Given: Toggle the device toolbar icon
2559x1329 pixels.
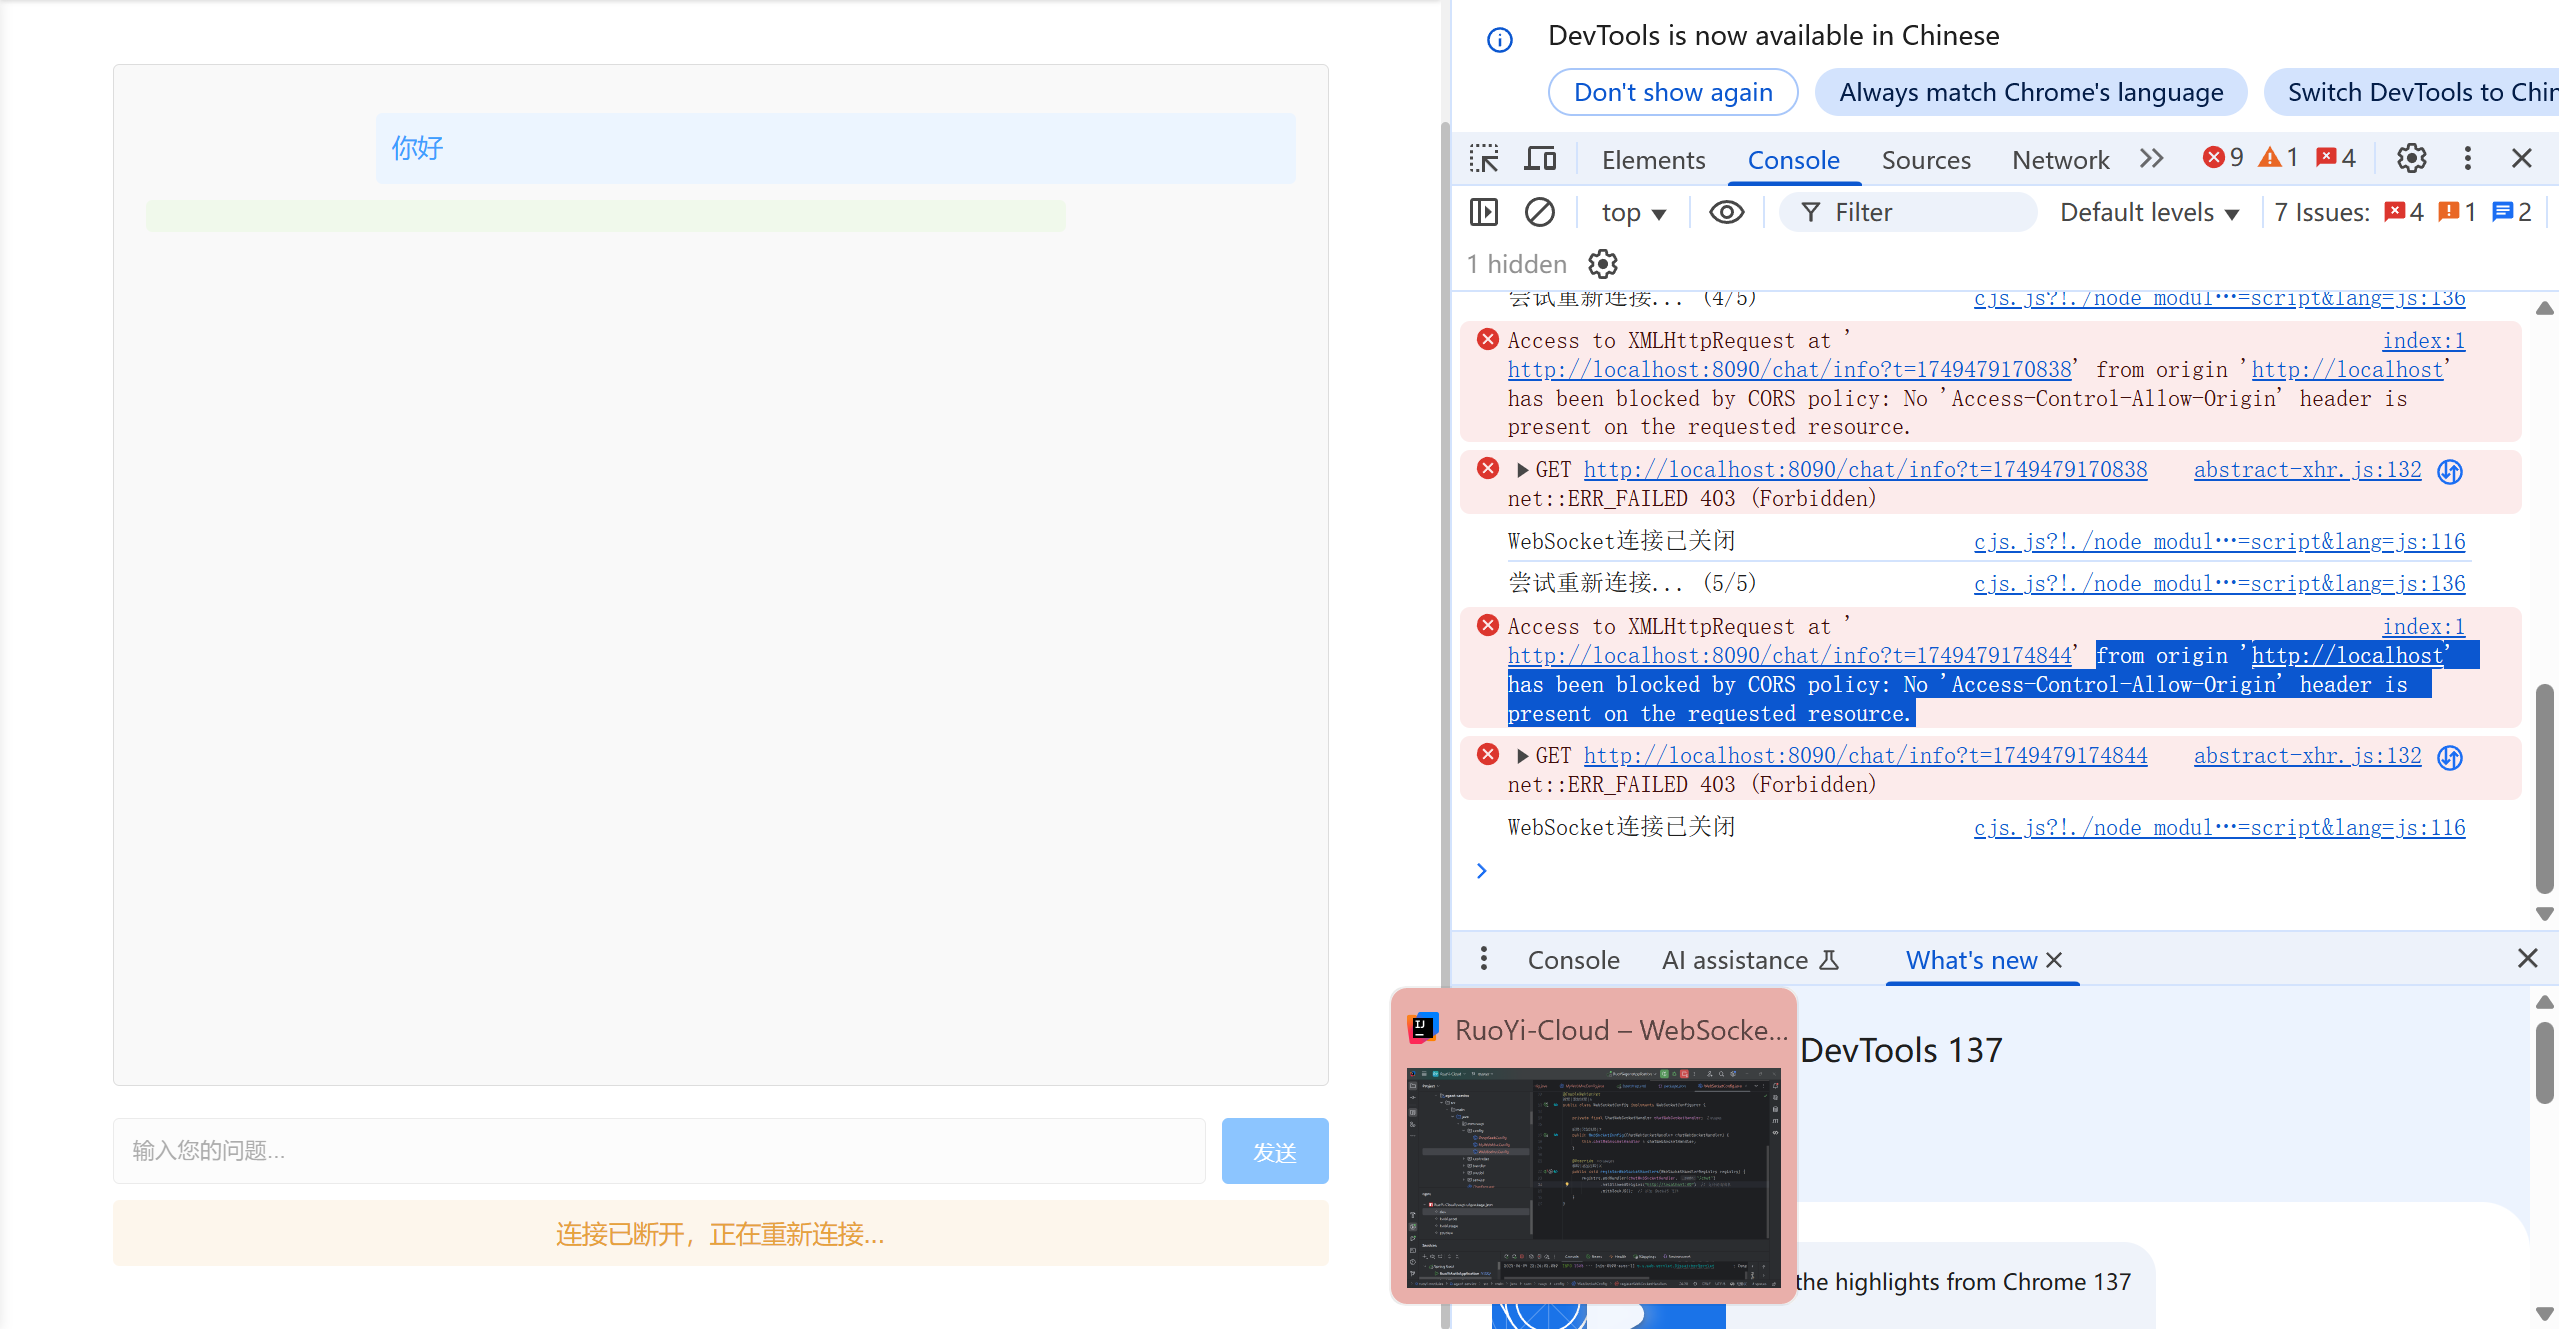Looking at the screenshot, I should click(1539, 158).
